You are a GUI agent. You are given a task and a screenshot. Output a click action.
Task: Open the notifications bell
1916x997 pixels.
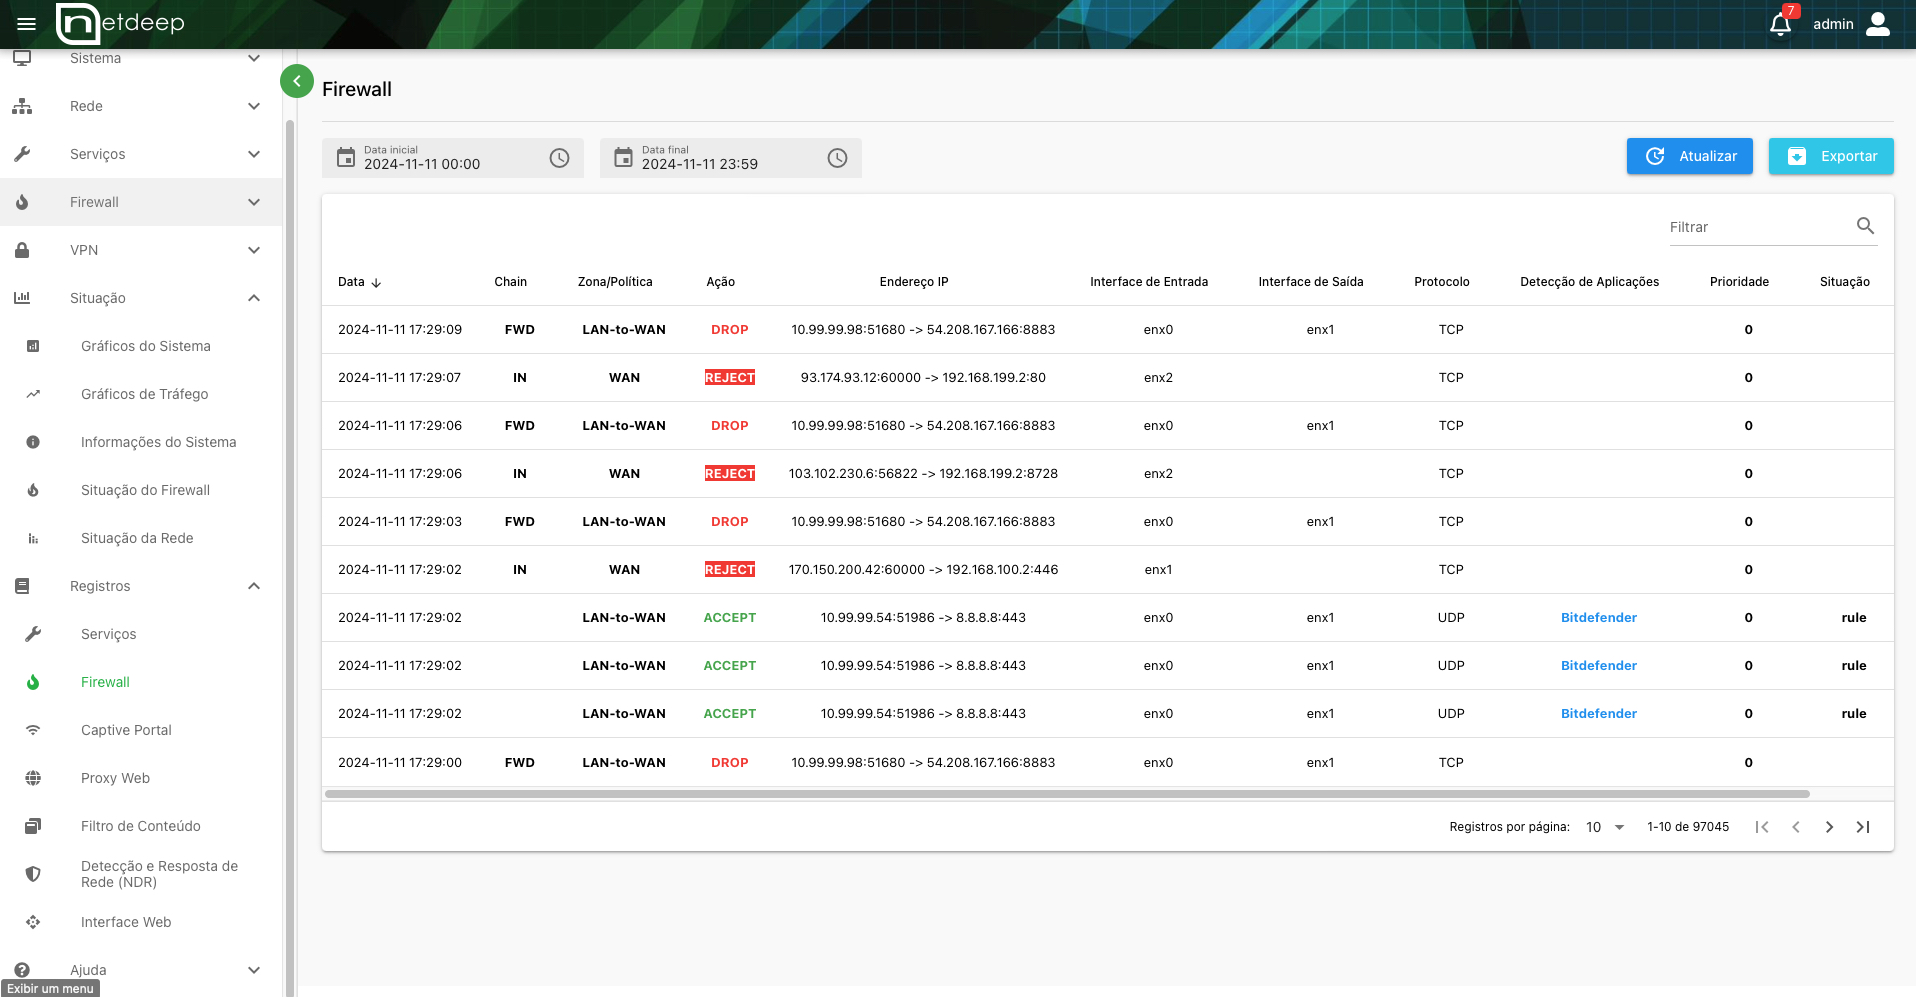(1781, 23)
